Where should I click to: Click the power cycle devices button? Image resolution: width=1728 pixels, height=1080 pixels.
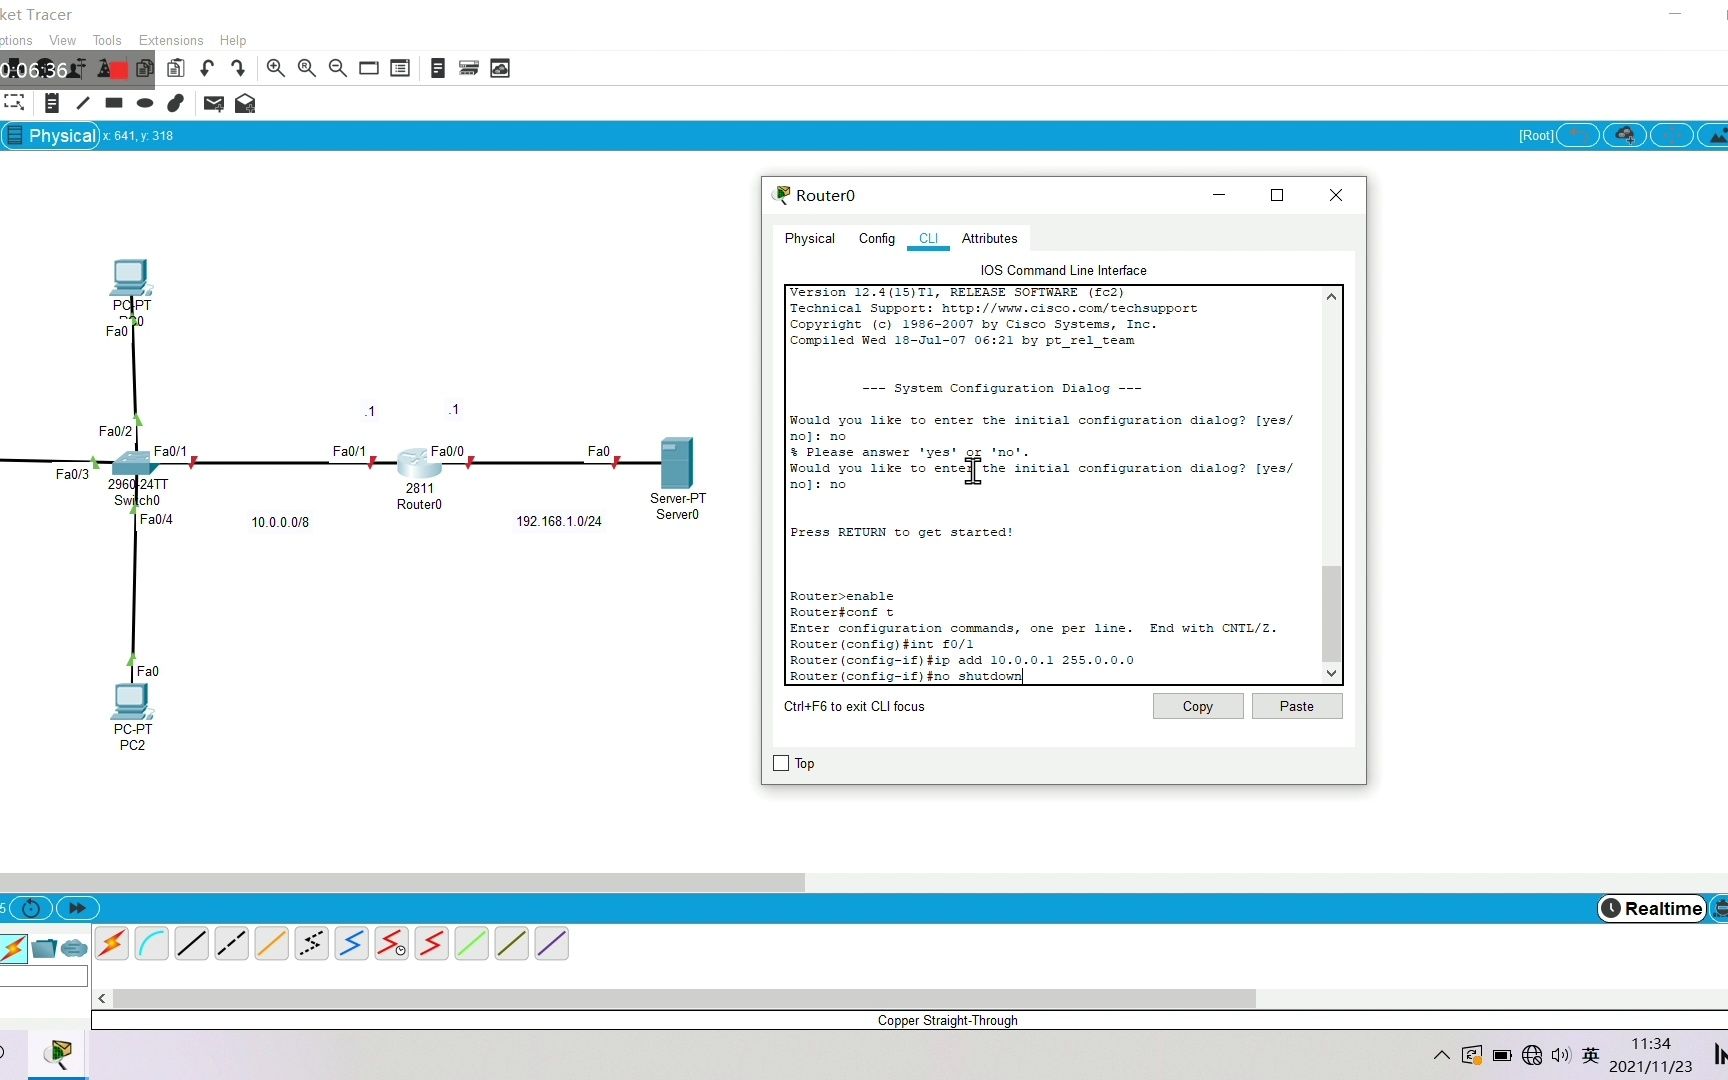pyautogui.click(x=31, y=908)
